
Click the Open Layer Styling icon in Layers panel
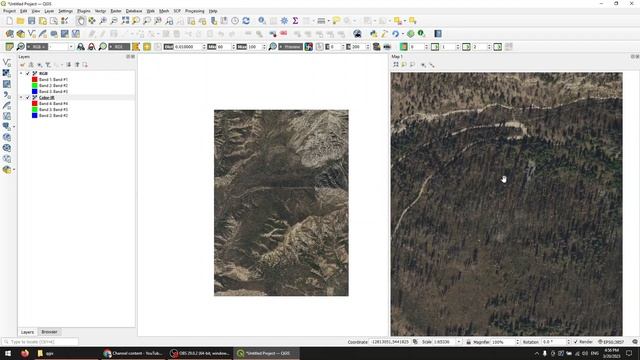(x=22, y=64)
